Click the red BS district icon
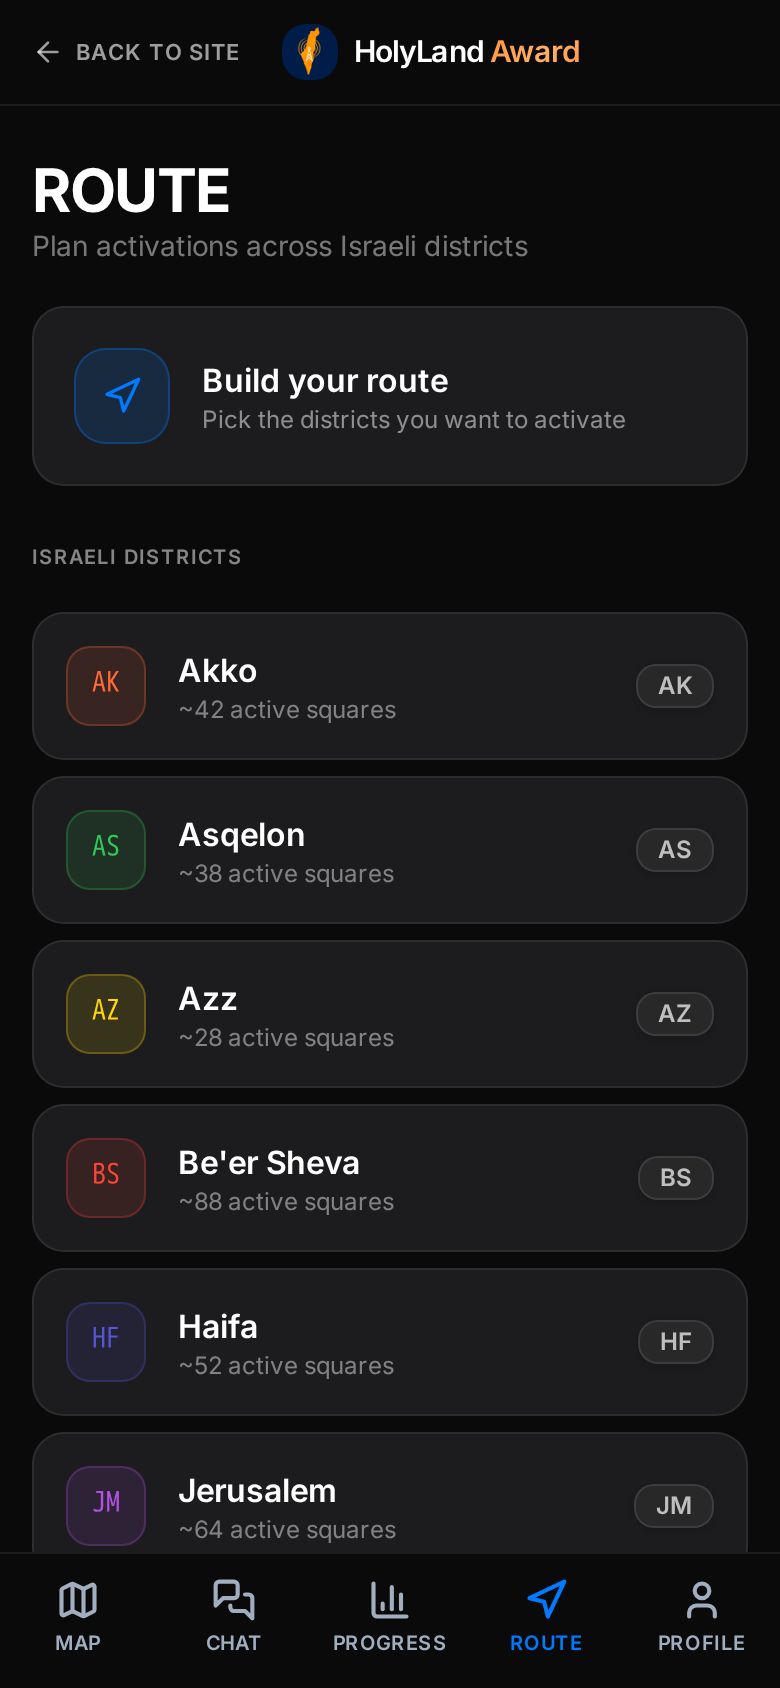Screen dimensions: 780x1688 106,1178
